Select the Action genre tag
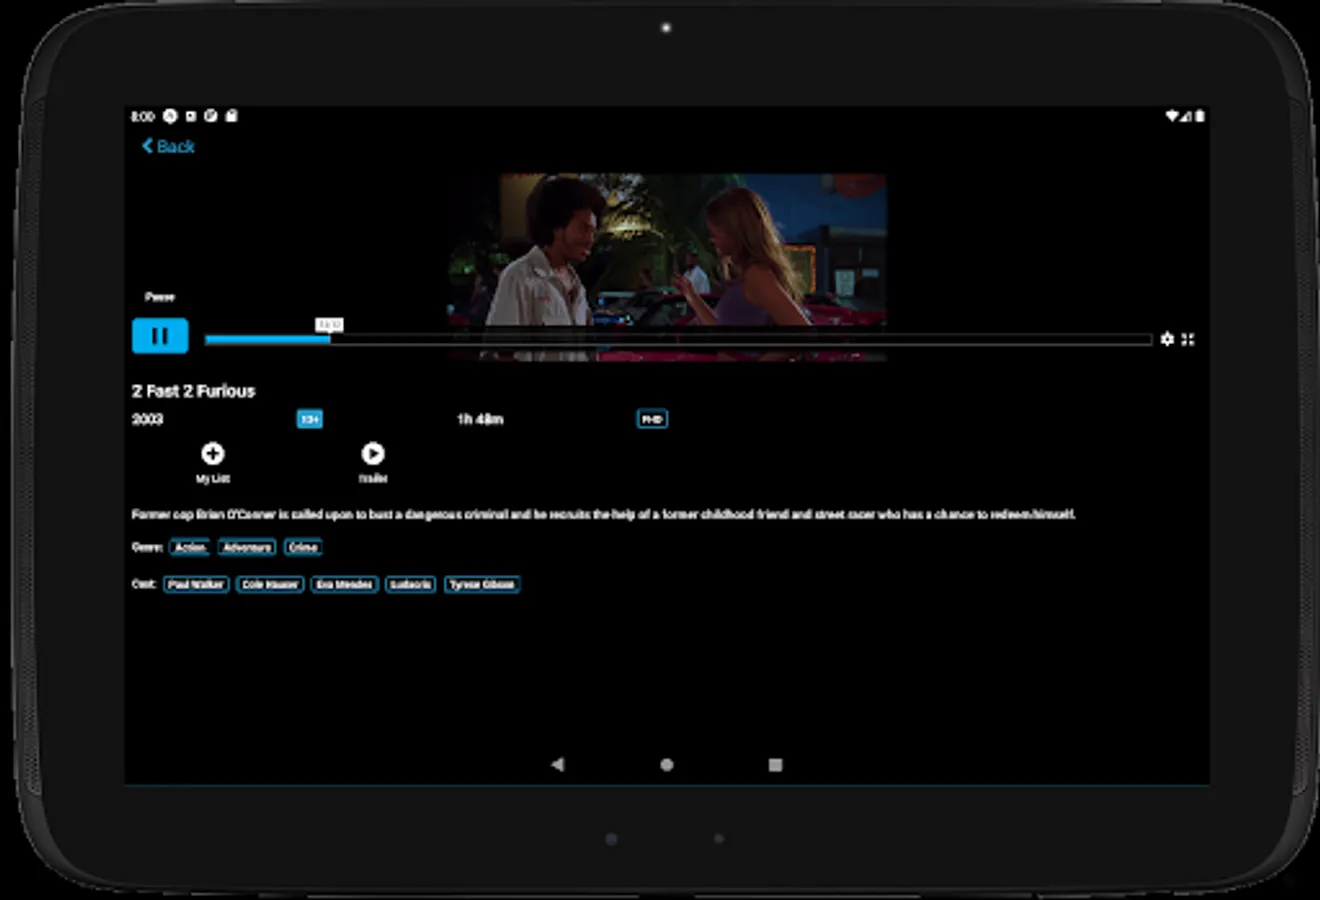Image resolution: width=1320 pixels, height=900 pixels. pos(190,547)
